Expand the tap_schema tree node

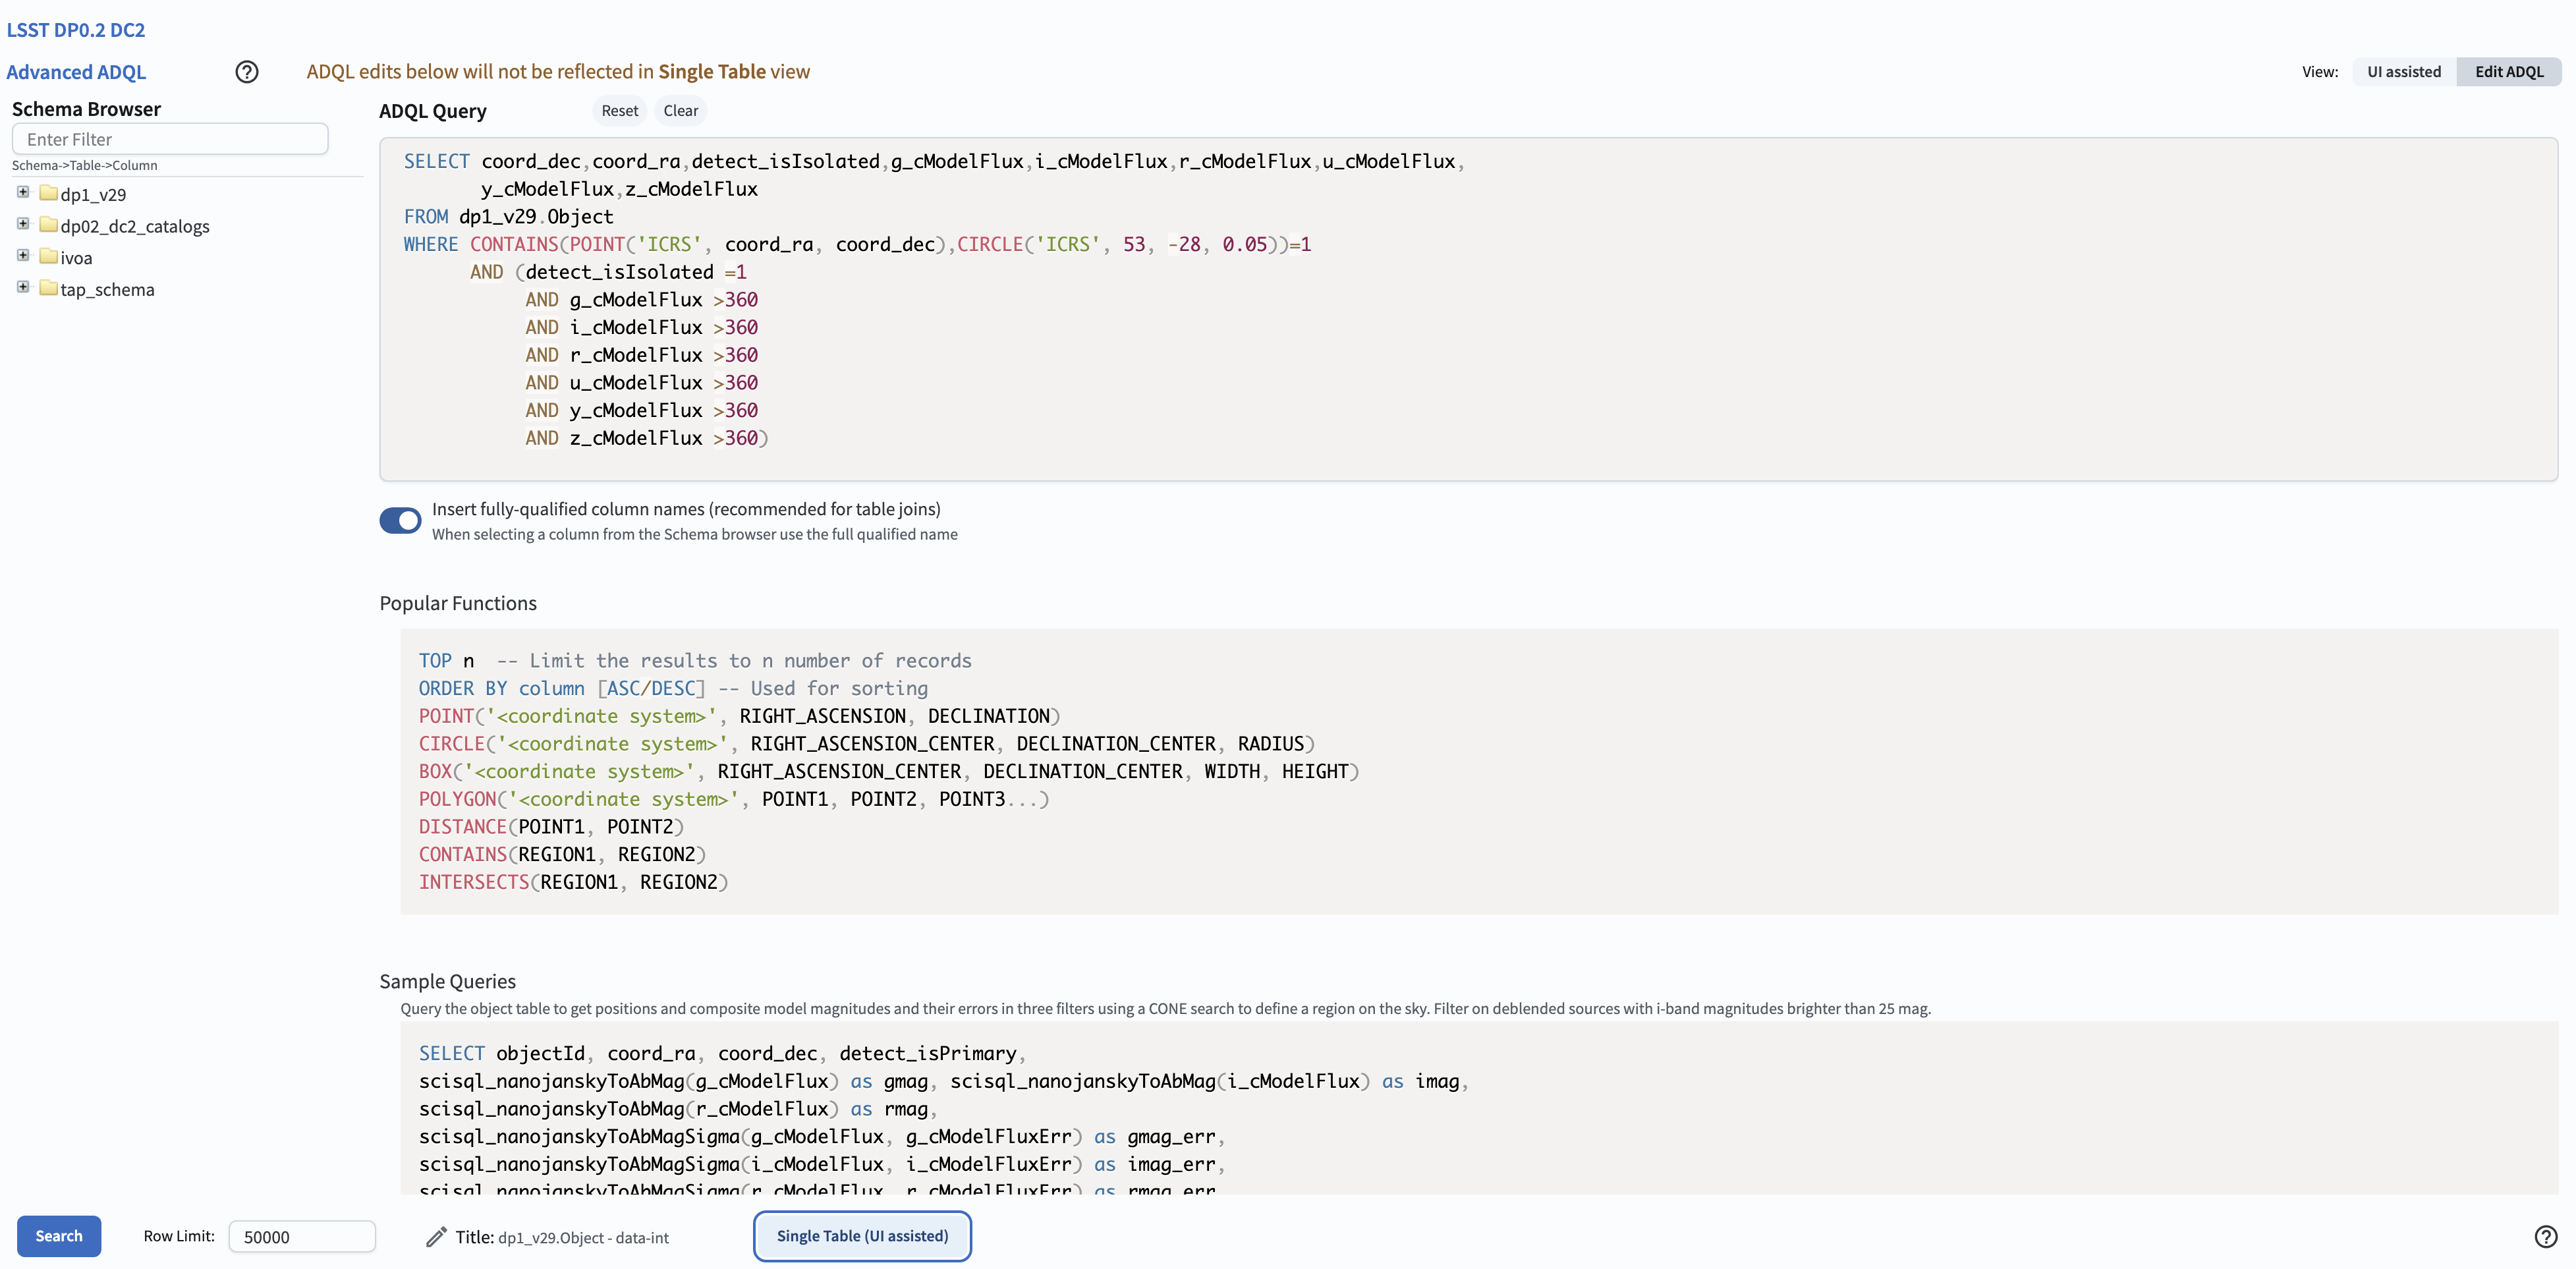point(23,287)
